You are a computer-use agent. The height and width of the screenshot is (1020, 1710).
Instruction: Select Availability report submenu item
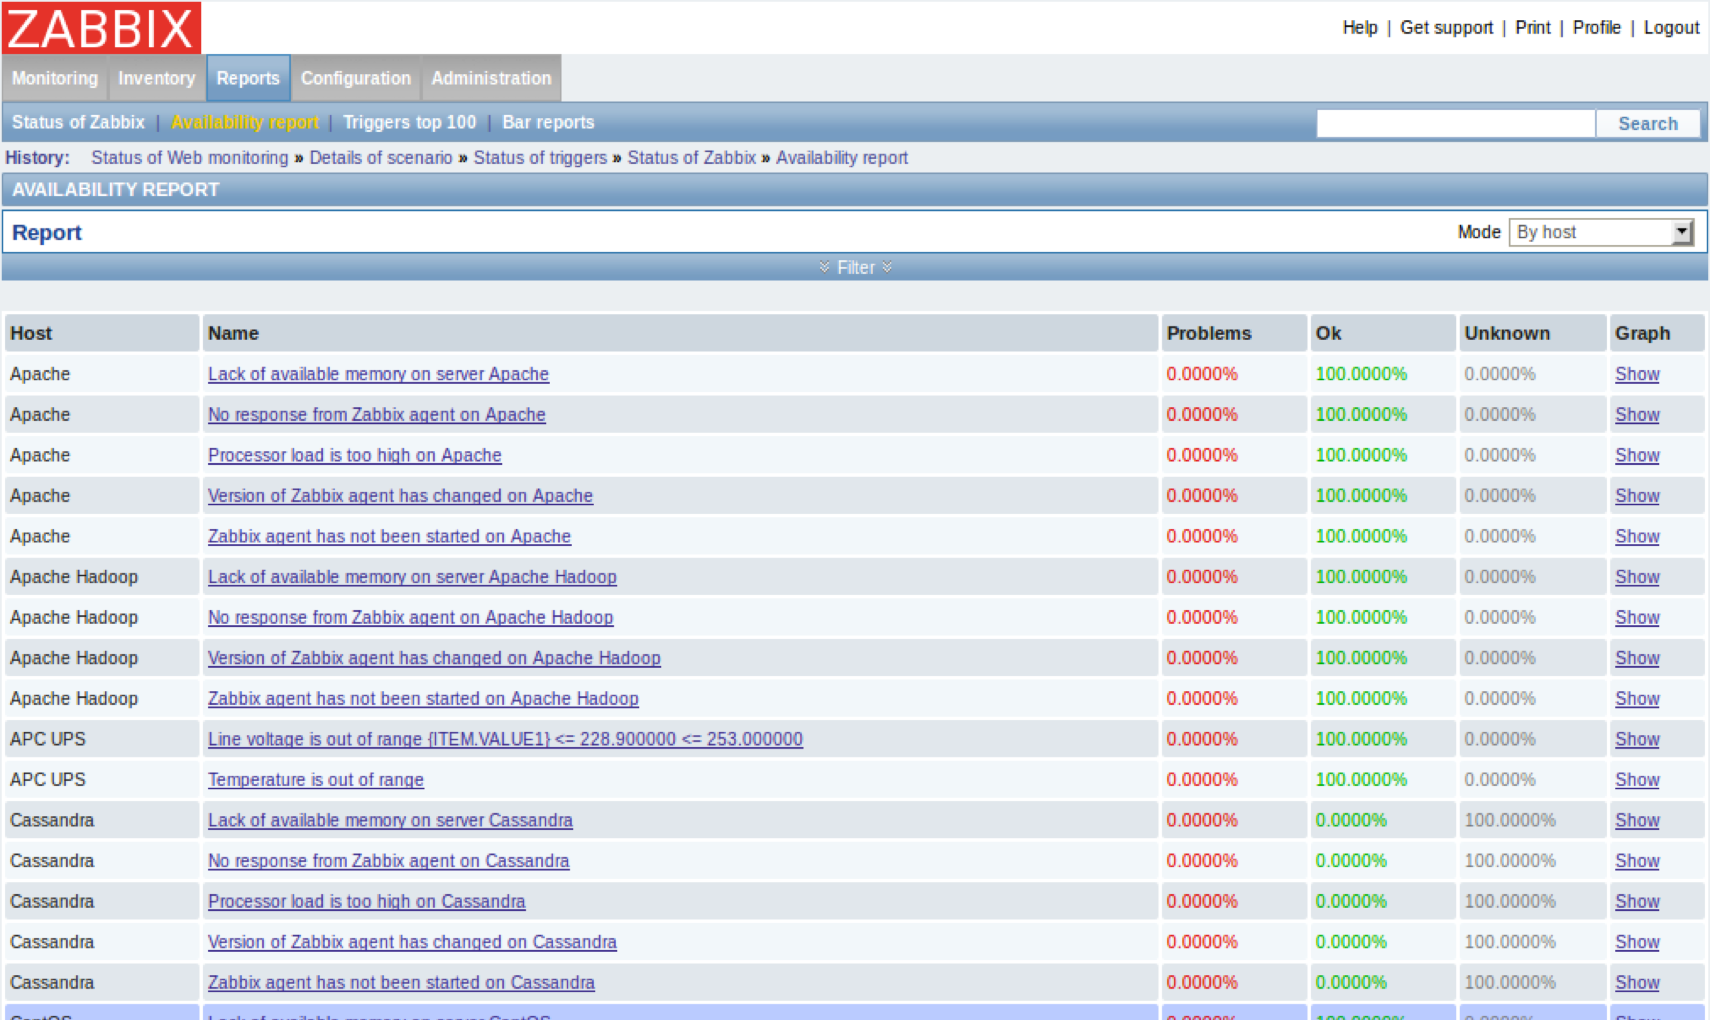[245, 122]
